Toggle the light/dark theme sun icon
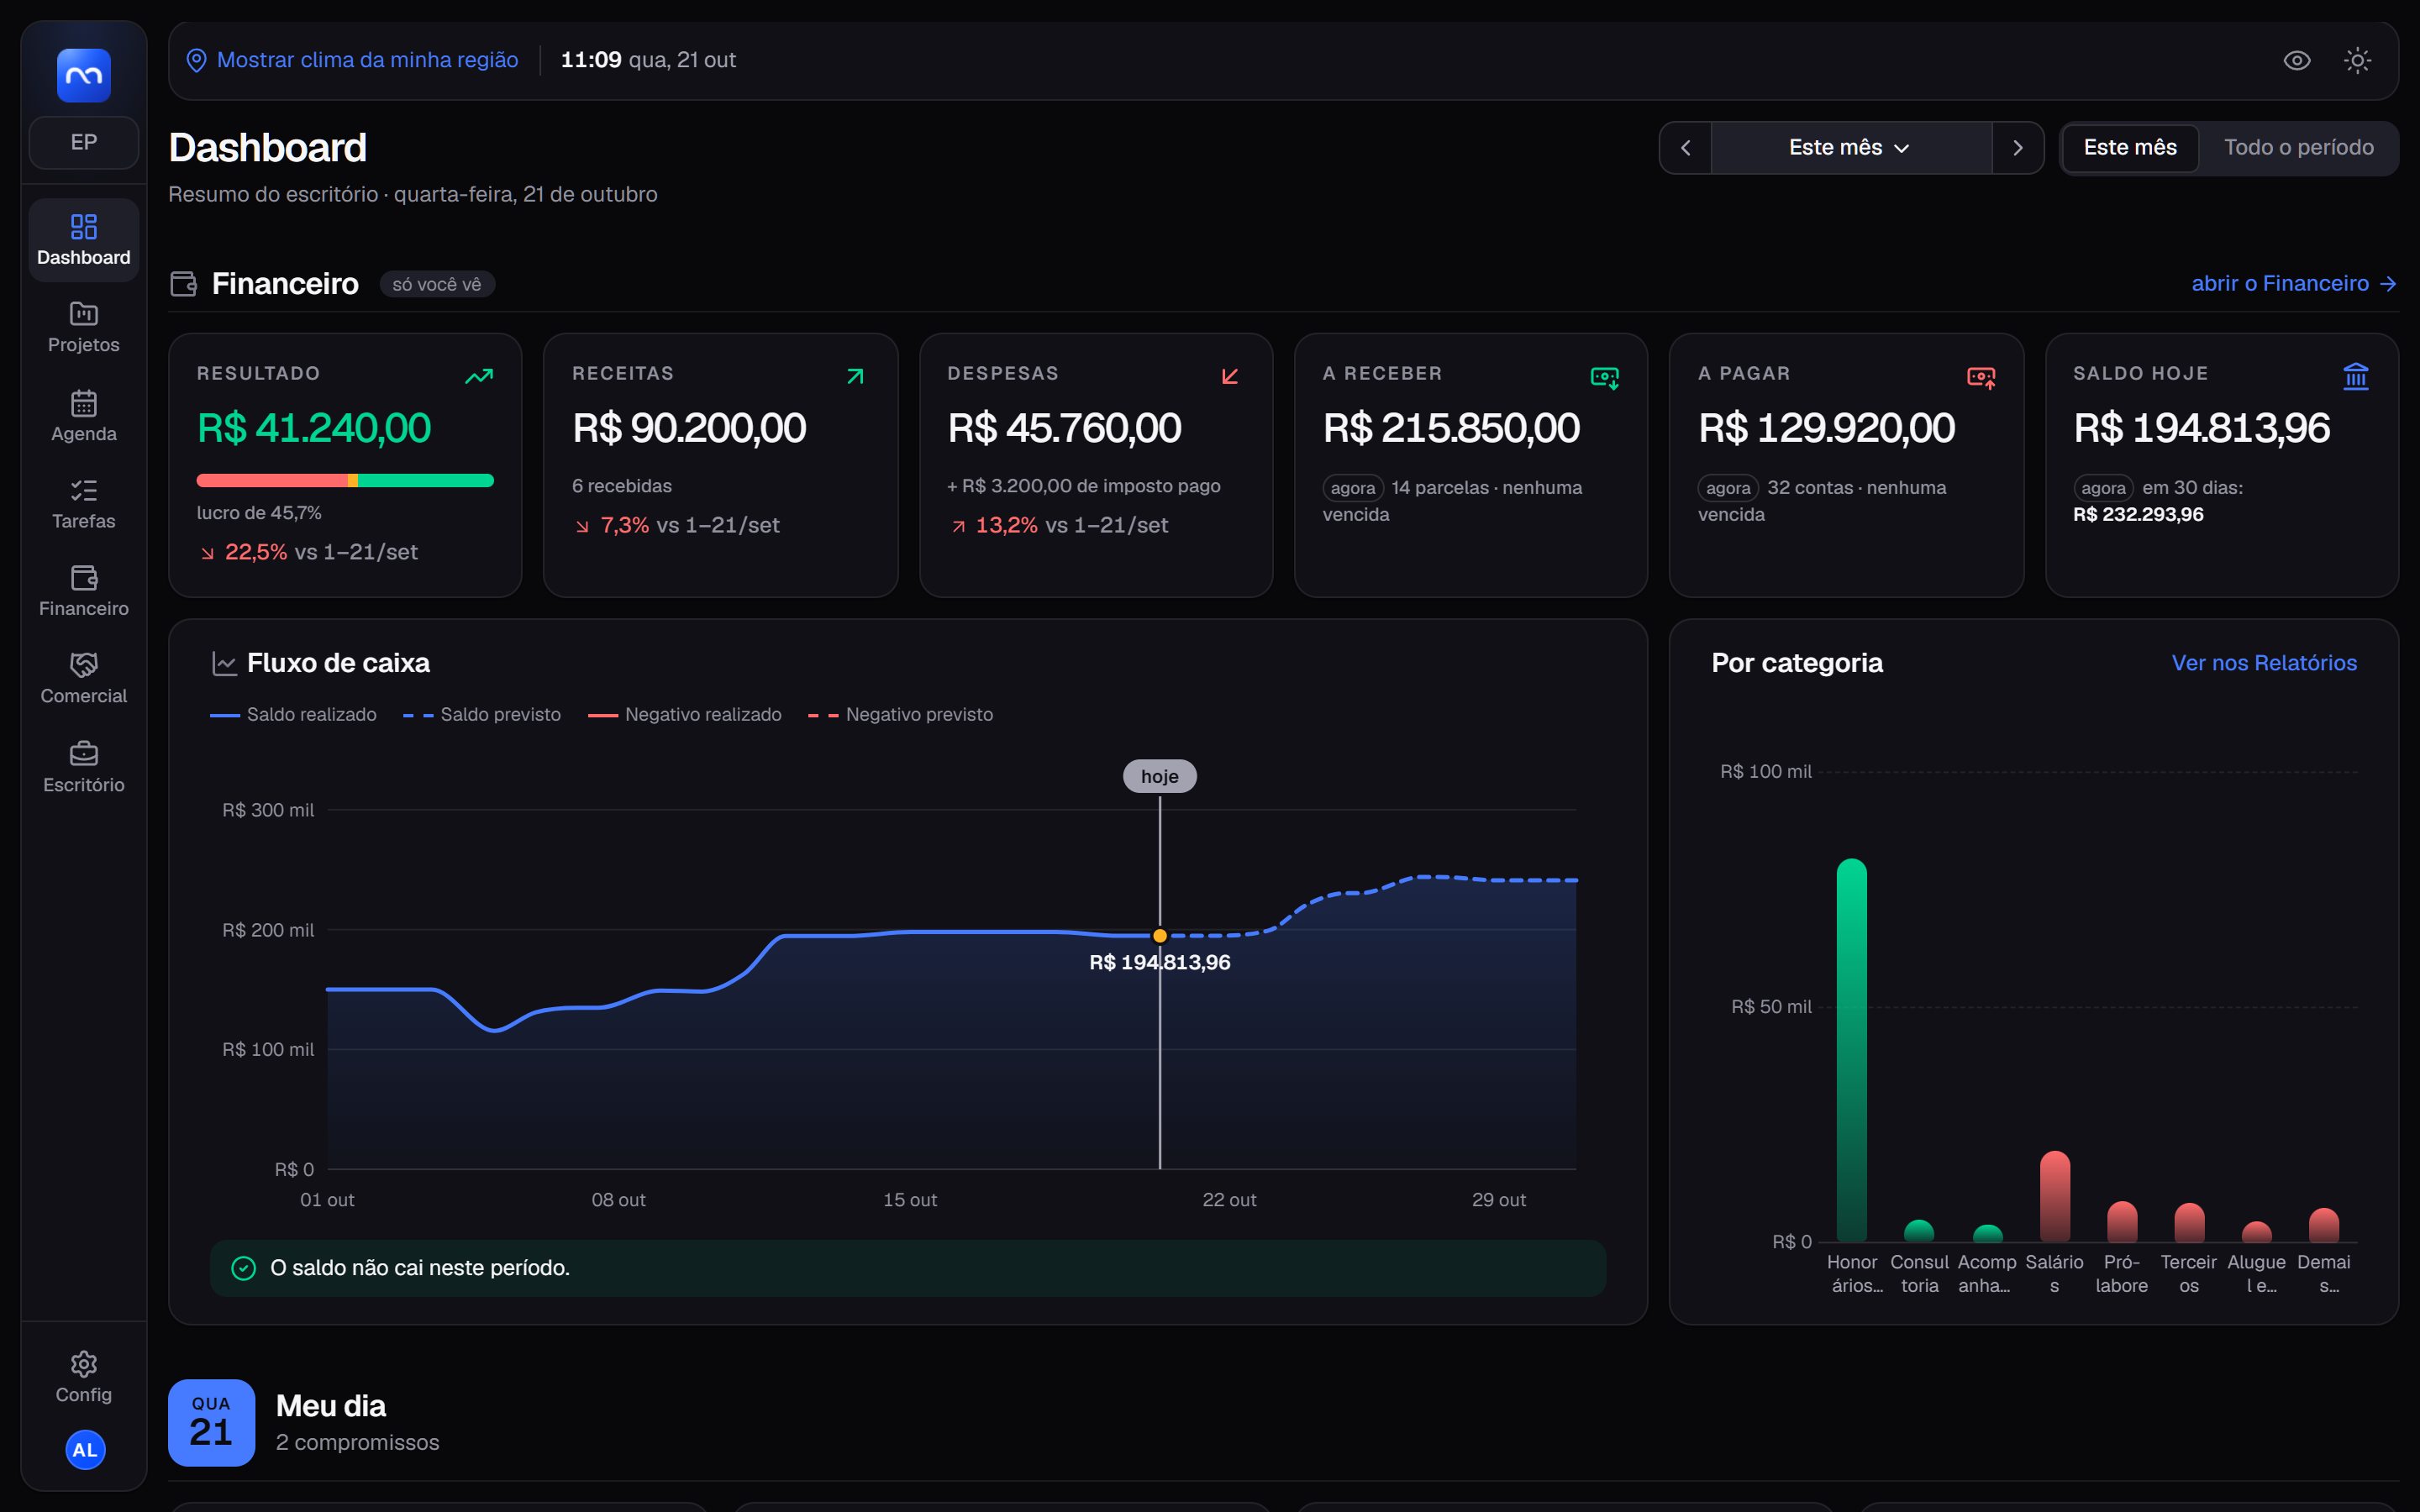The height and width of the screenshot is (1512, 2420). coord(2357,60)
